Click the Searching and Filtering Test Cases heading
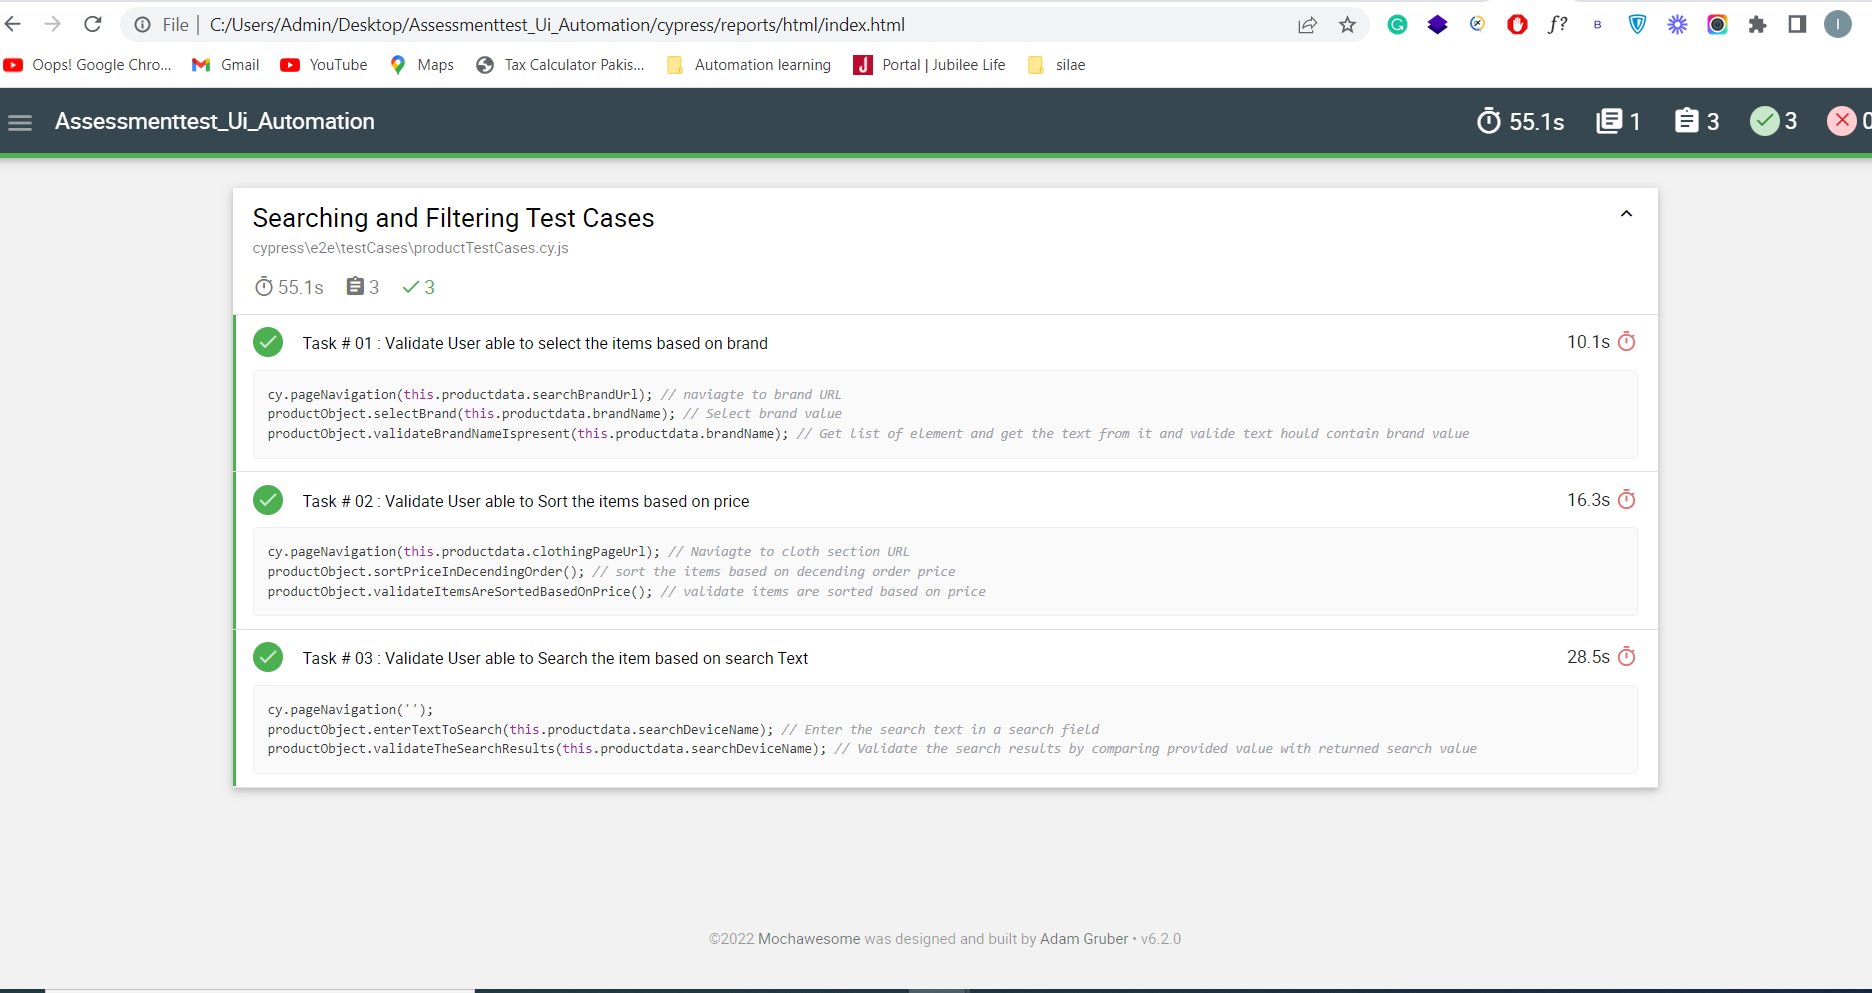 point(453,218)
